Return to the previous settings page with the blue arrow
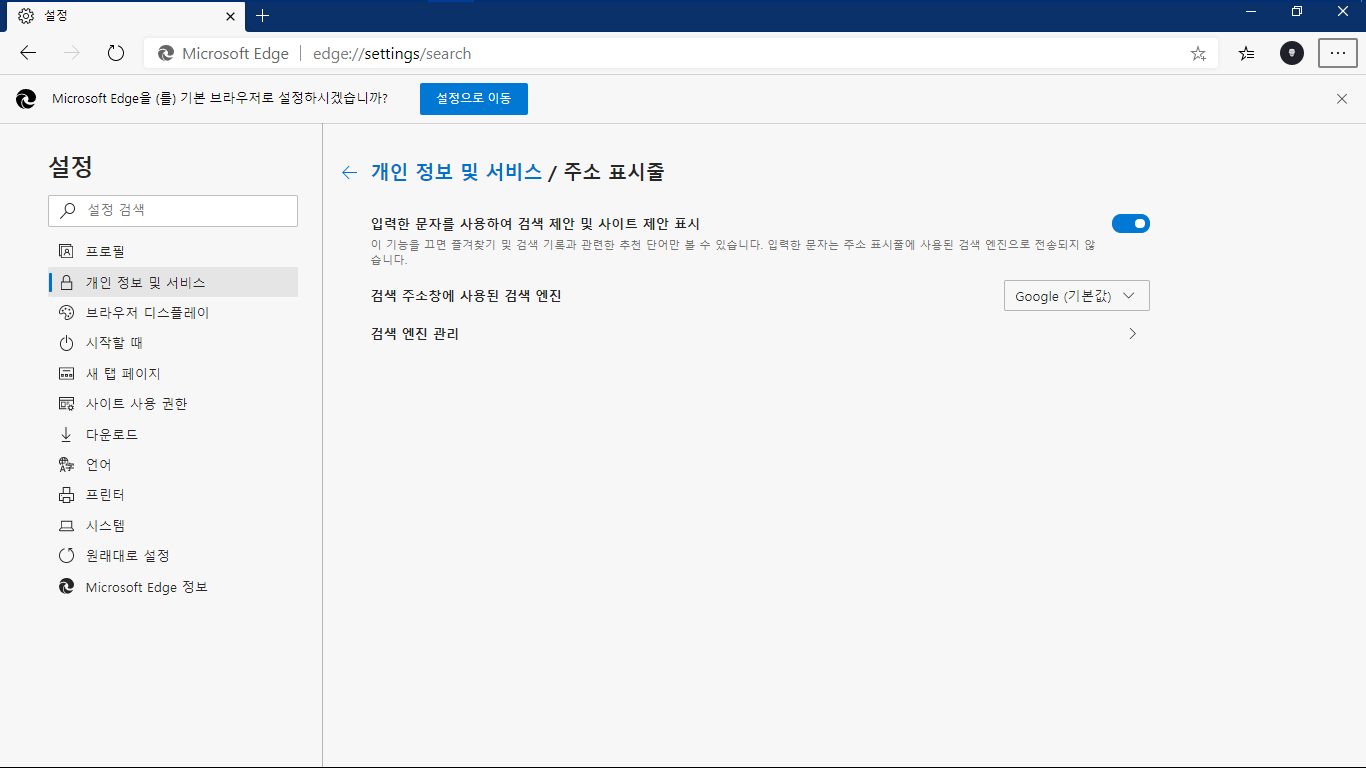This screenshot has height=768, width=1366. pyautogui.click(x=349, y=172)
